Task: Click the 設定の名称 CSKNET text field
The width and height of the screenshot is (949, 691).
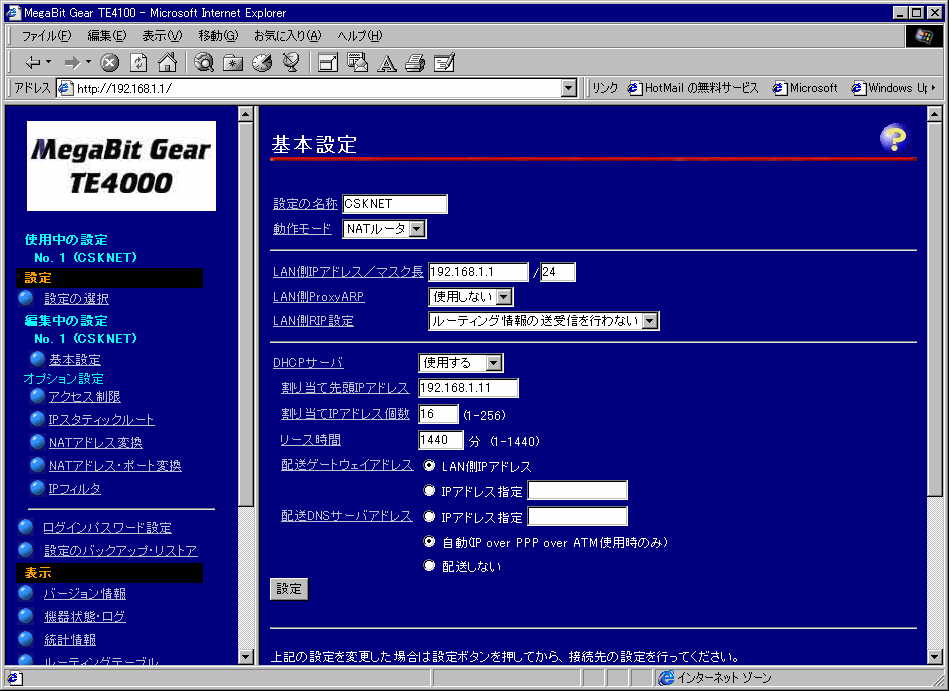Action: (395, 204)
